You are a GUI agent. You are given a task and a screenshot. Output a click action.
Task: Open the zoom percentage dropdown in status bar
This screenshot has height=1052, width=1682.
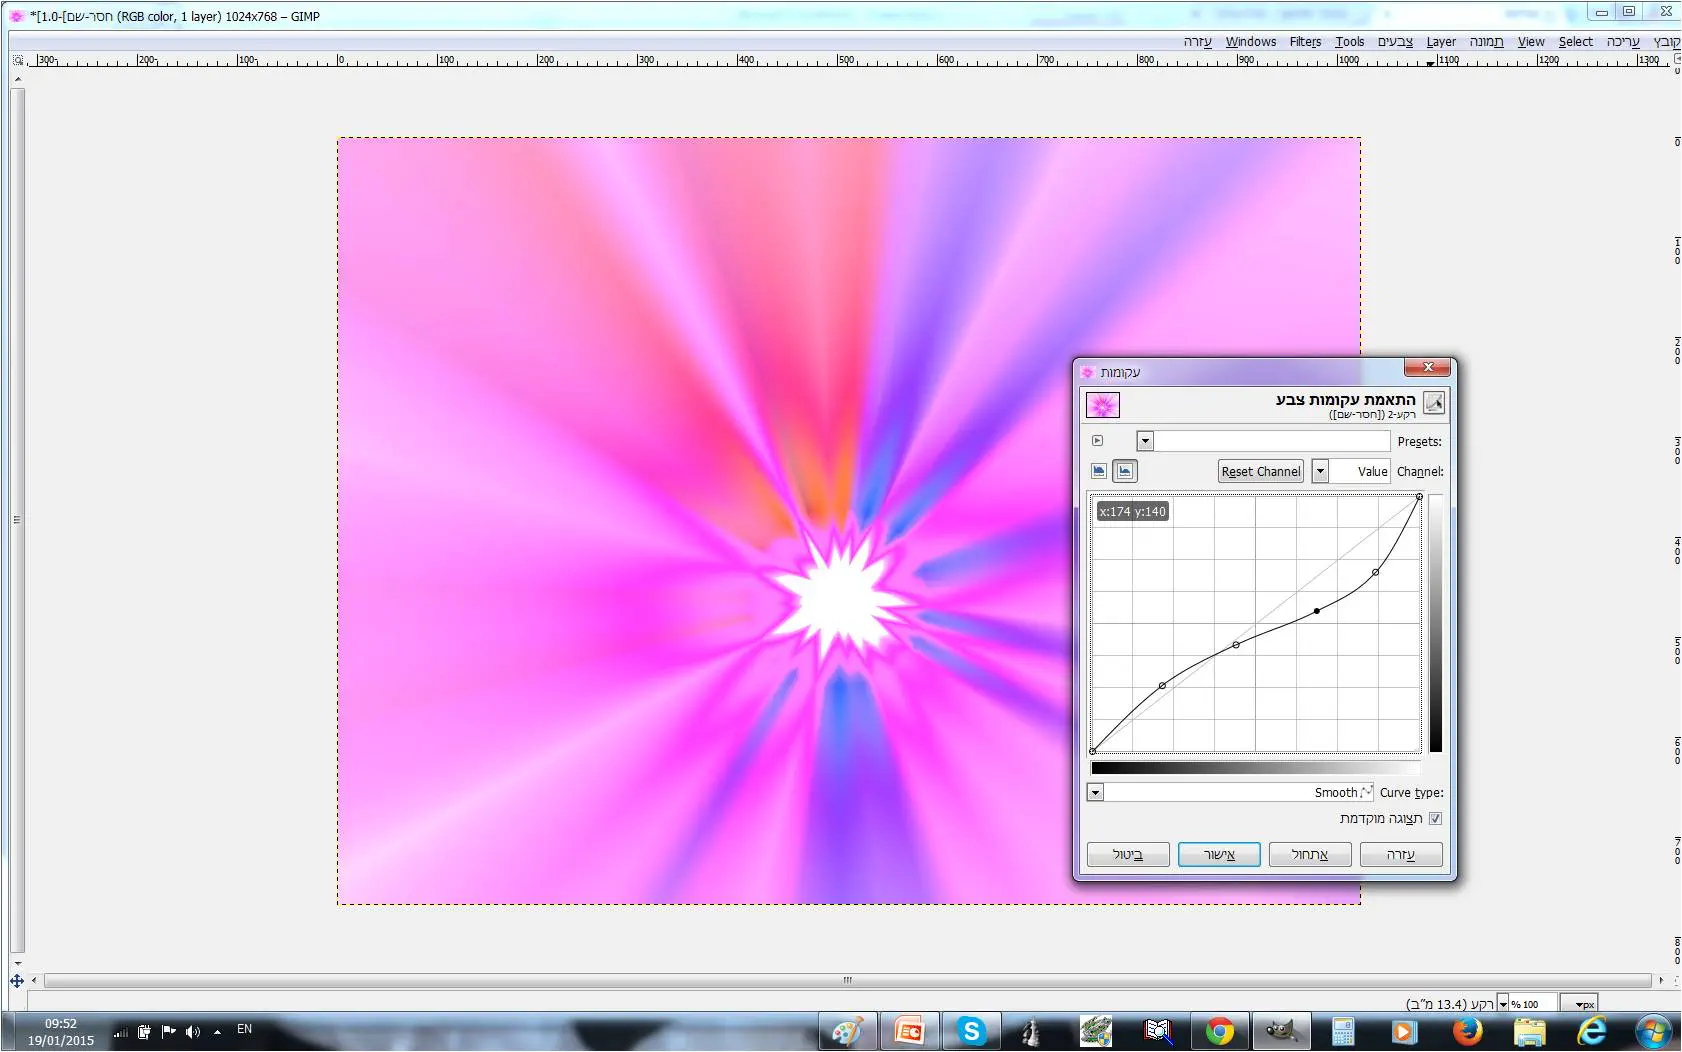[1503, 1004]
